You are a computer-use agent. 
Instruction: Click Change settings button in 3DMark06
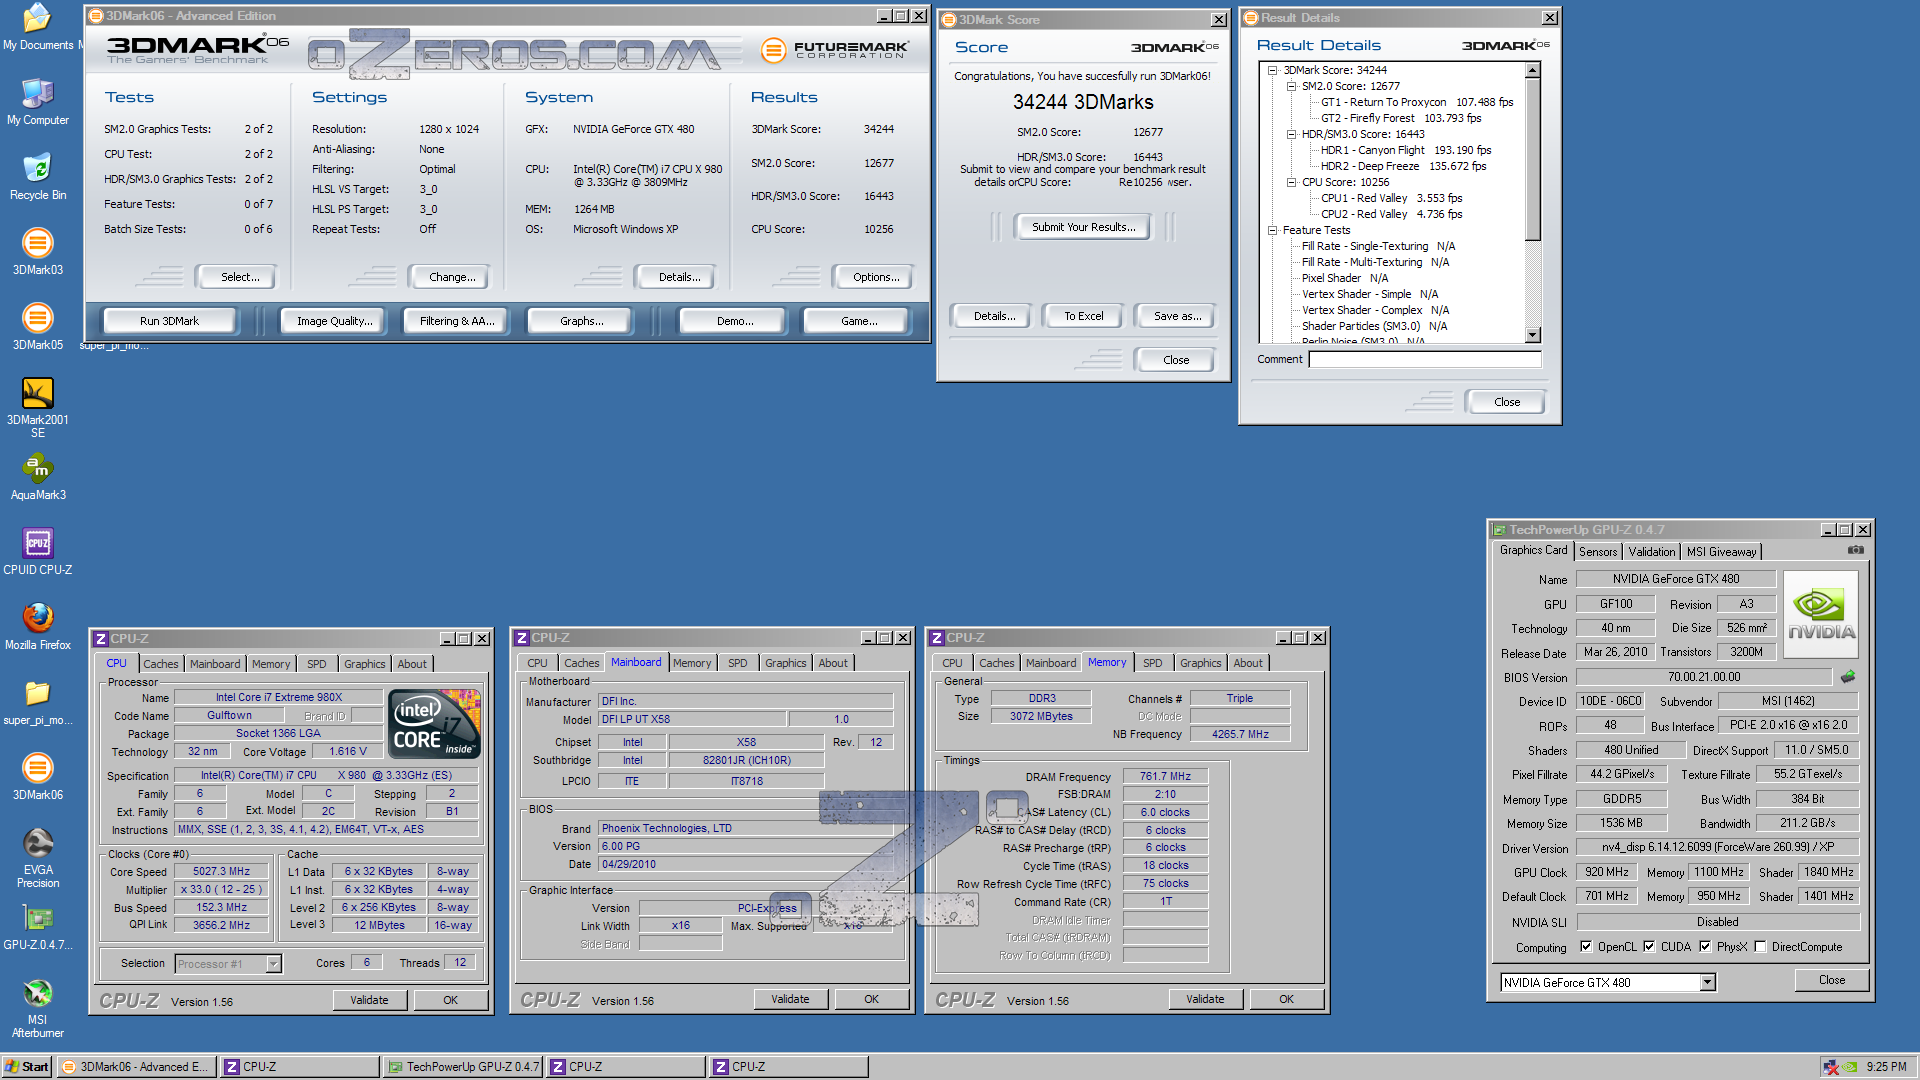[x=452, y=277]
